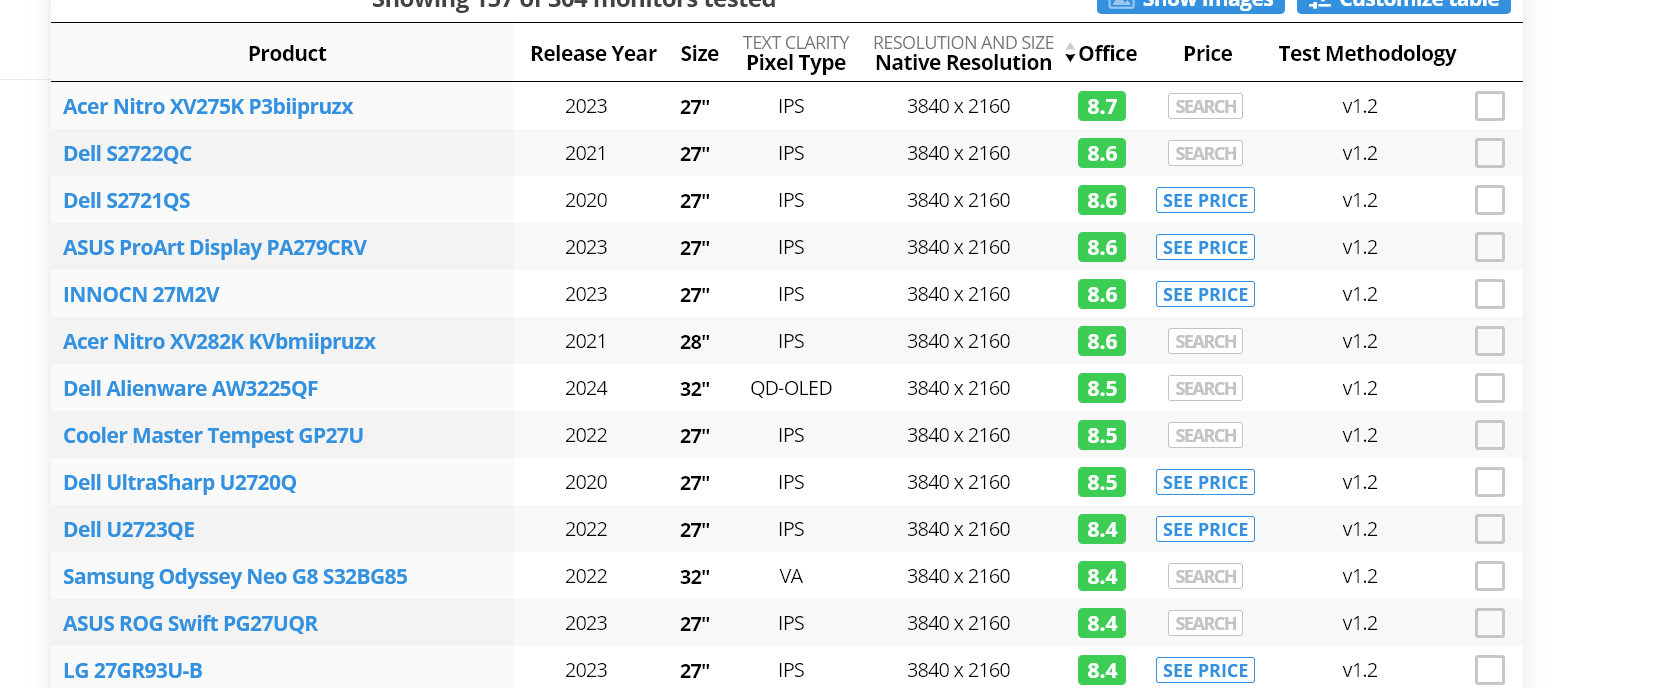Tick compare checkbox for Acer Nitro XV282K
The image size is (1654, 688).
click(x=1490, y=341)
